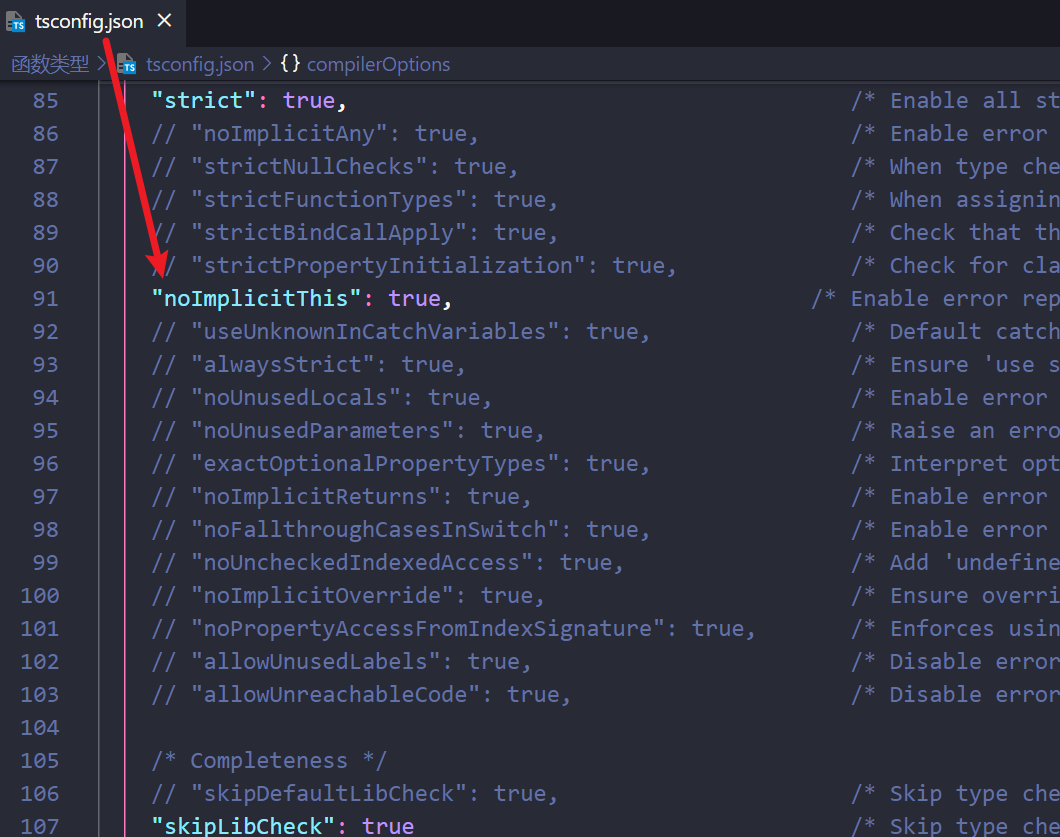Click "strictPropertyInitialization" commented line
Screen dimensions: 1060x837
[x=414, y=266]
